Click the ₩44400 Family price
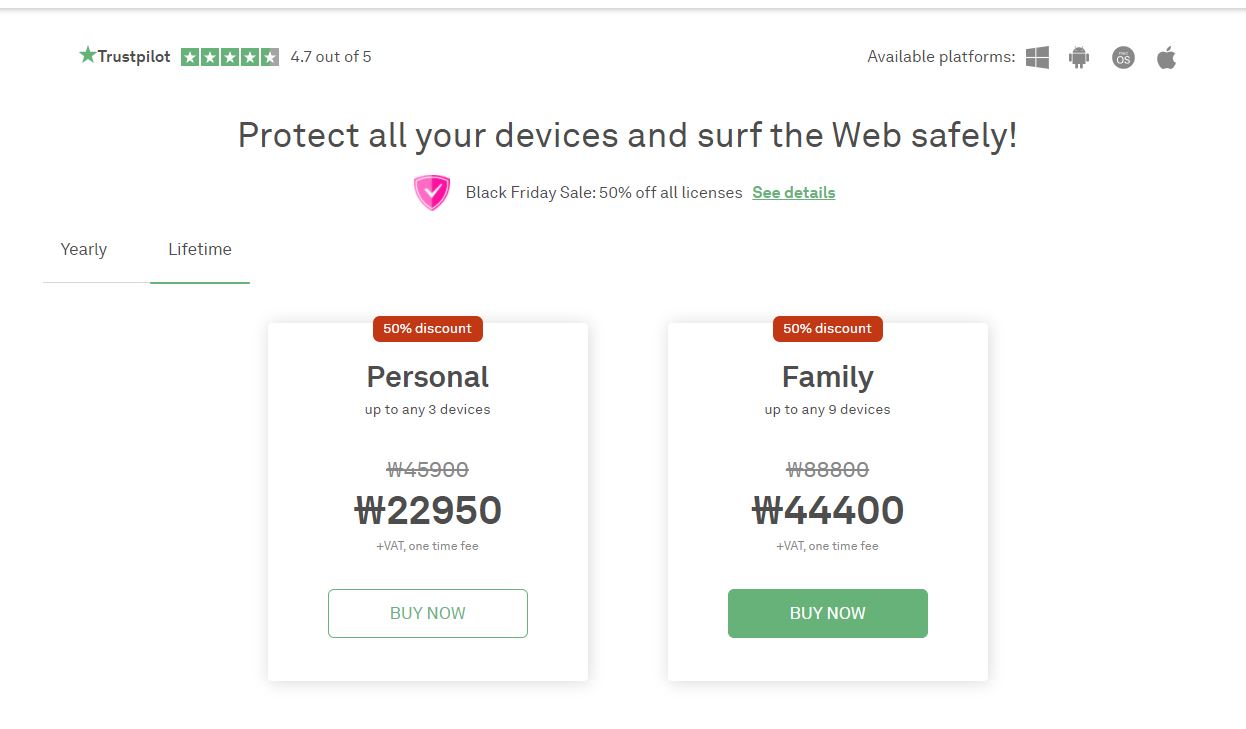 827,511
